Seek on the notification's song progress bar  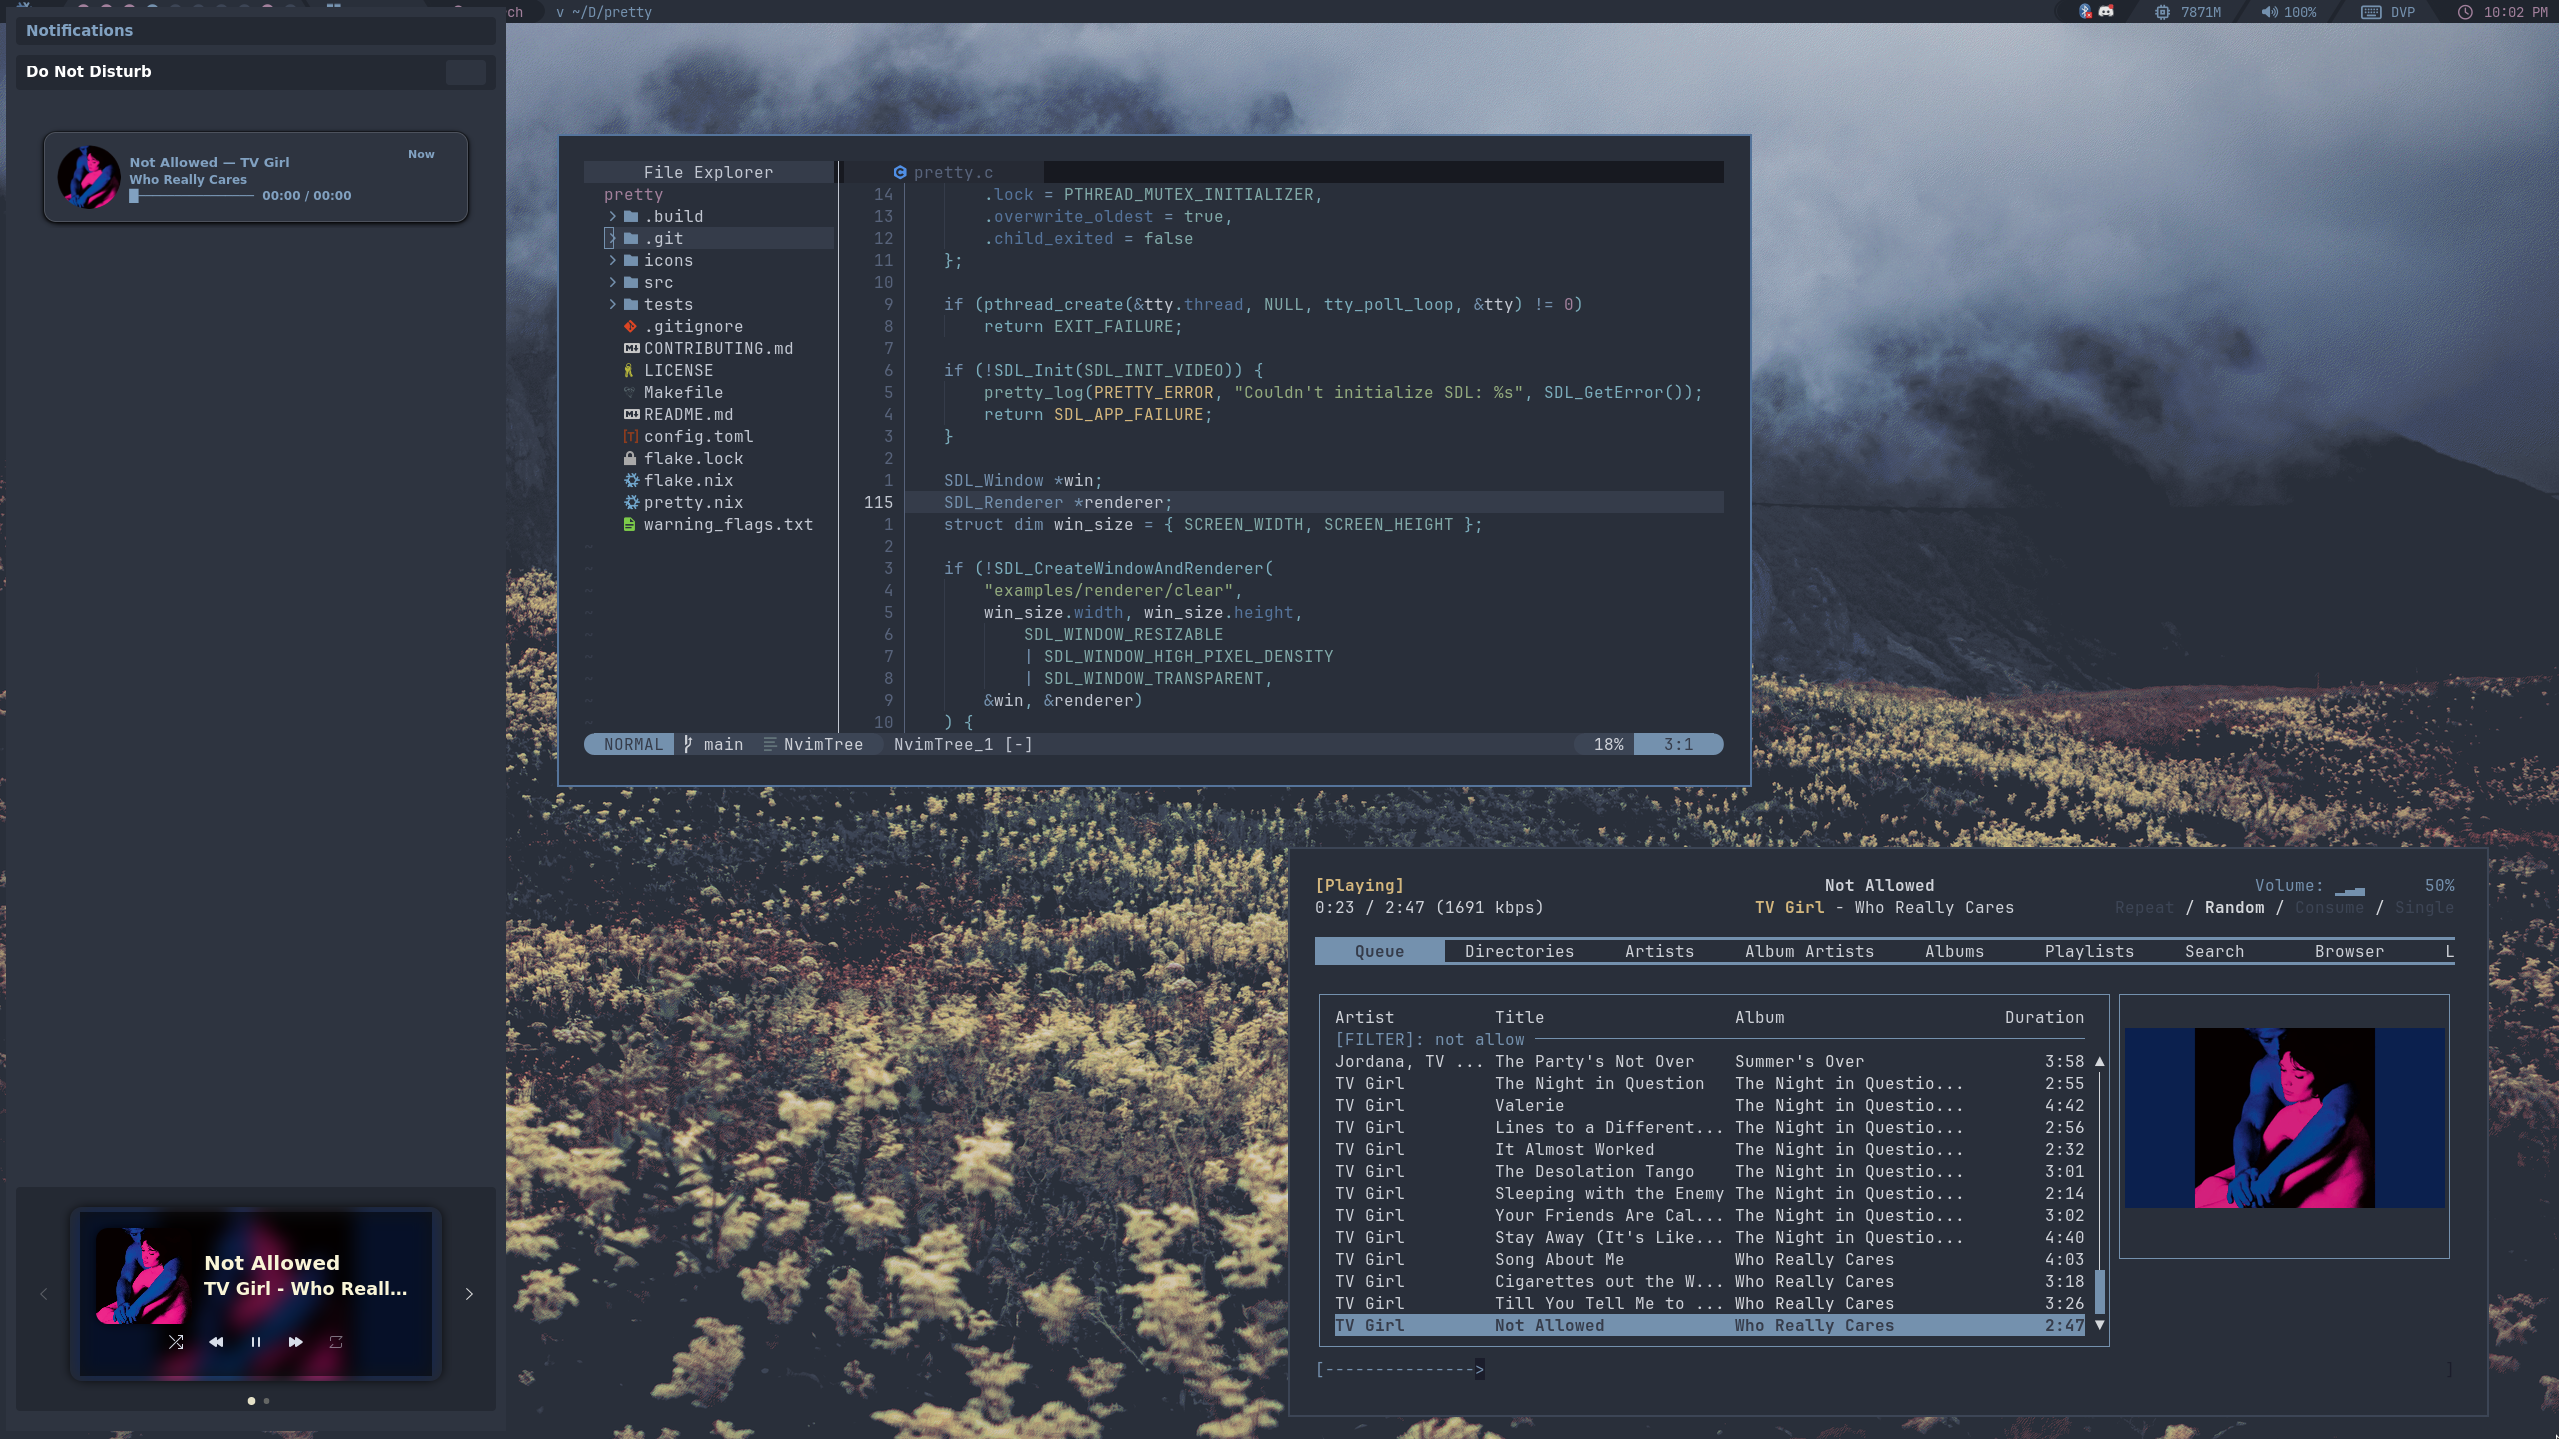point(192,196)
